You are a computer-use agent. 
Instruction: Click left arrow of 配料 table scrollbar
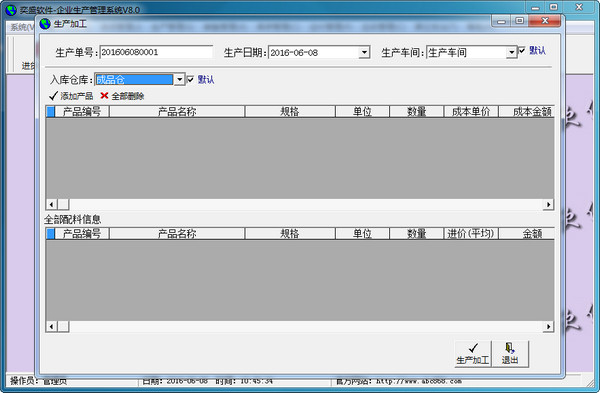click(51, 326)
